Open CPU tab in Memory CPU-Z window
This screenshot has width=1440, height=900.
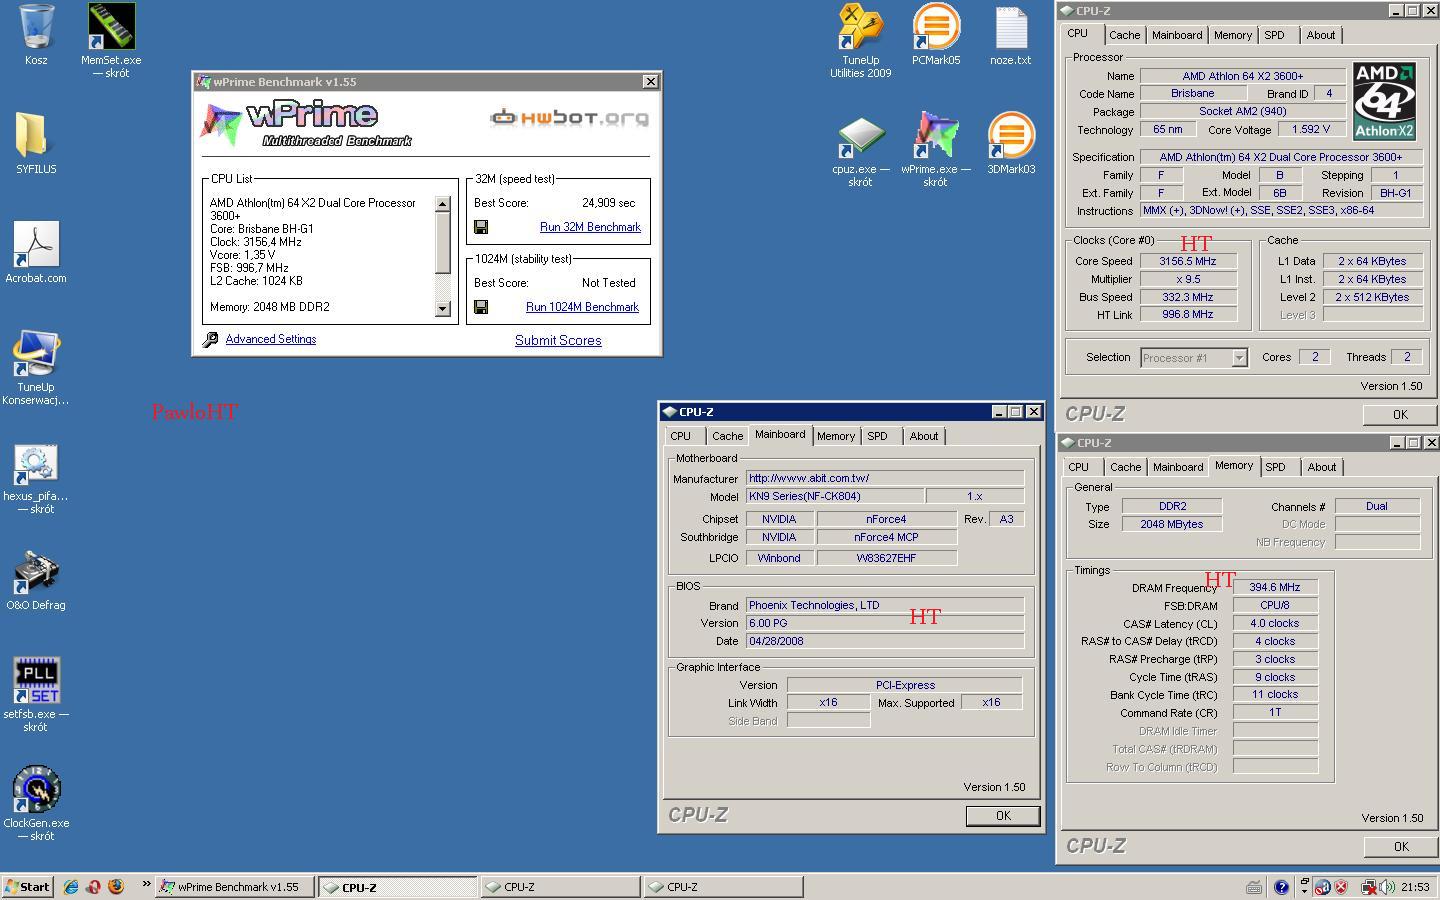pyautogui.click(x=1078, y=467)
